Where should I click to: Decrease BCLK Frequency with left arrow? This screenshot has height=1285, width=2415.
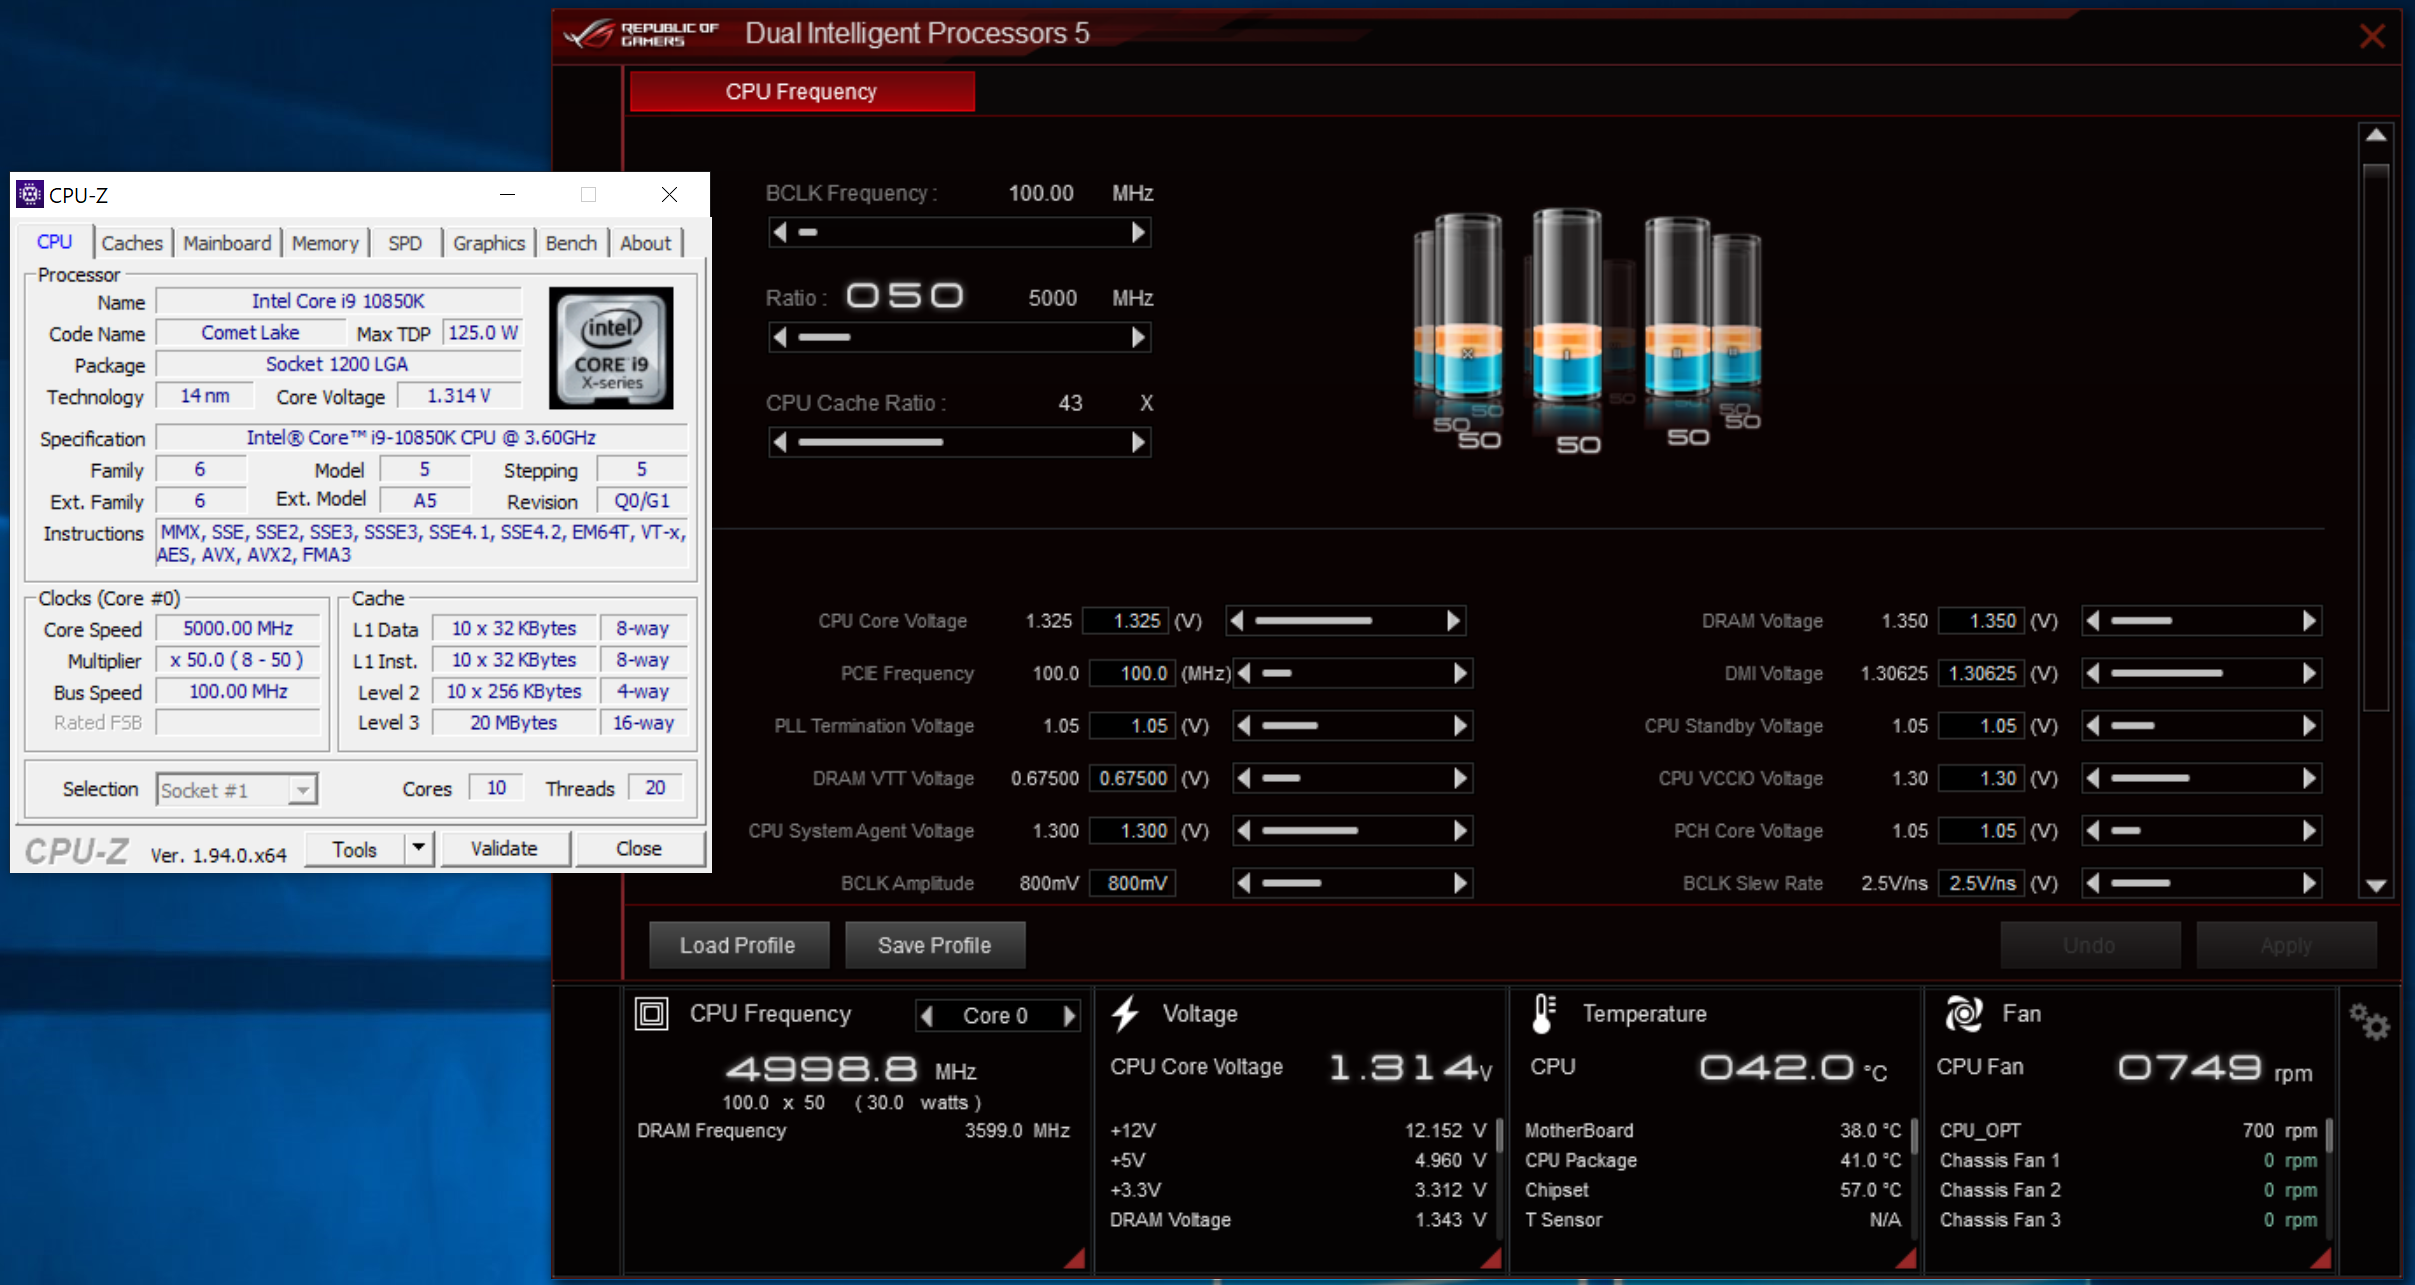[x=780, y=232]
